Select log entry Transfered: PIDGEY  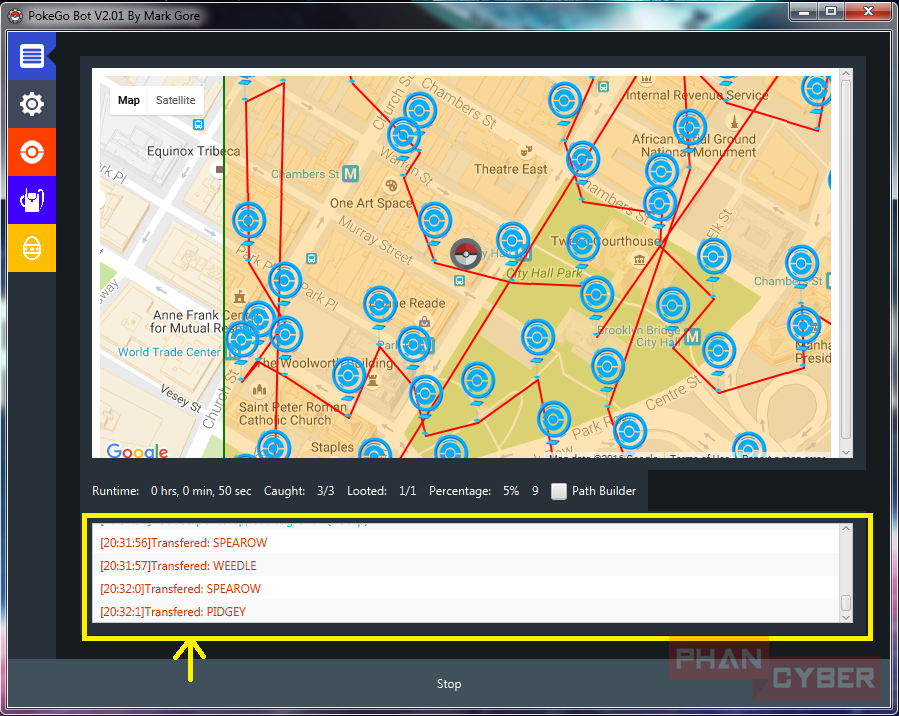tap(466, 612)
